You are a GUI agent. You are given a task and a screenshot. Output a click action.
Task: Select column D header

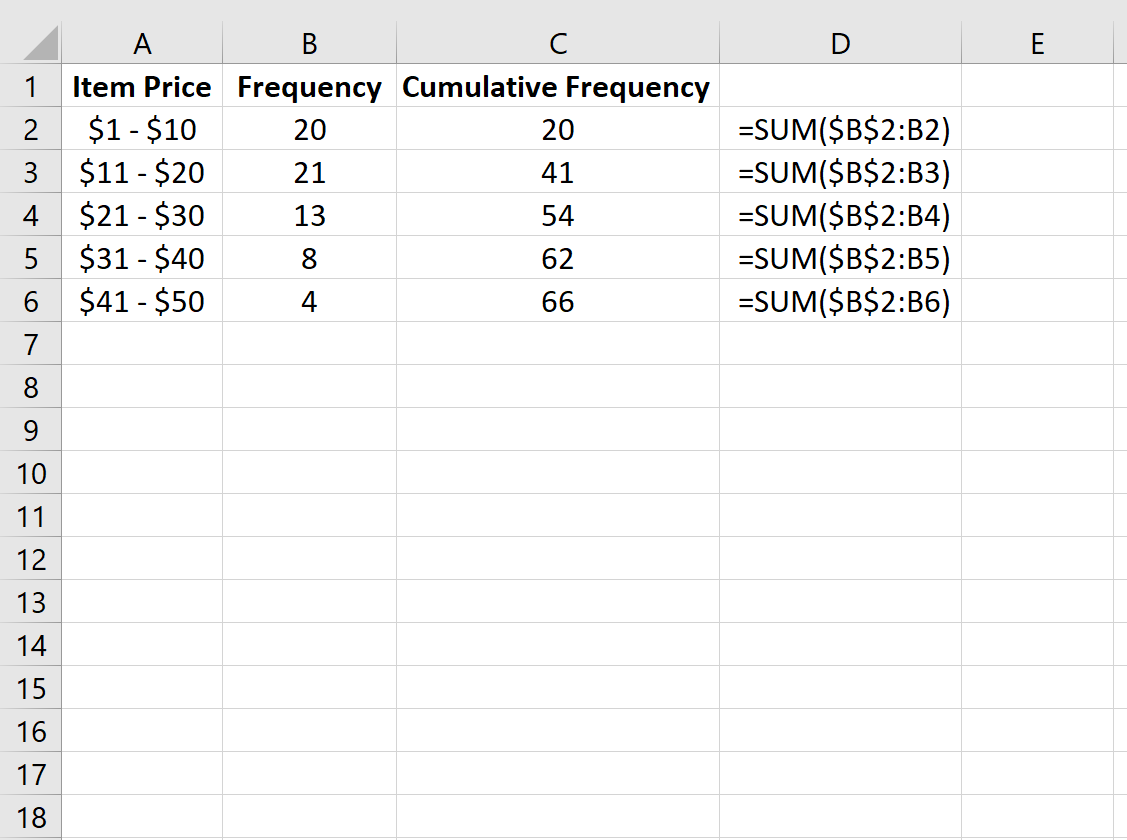click(x=840, y=43)
